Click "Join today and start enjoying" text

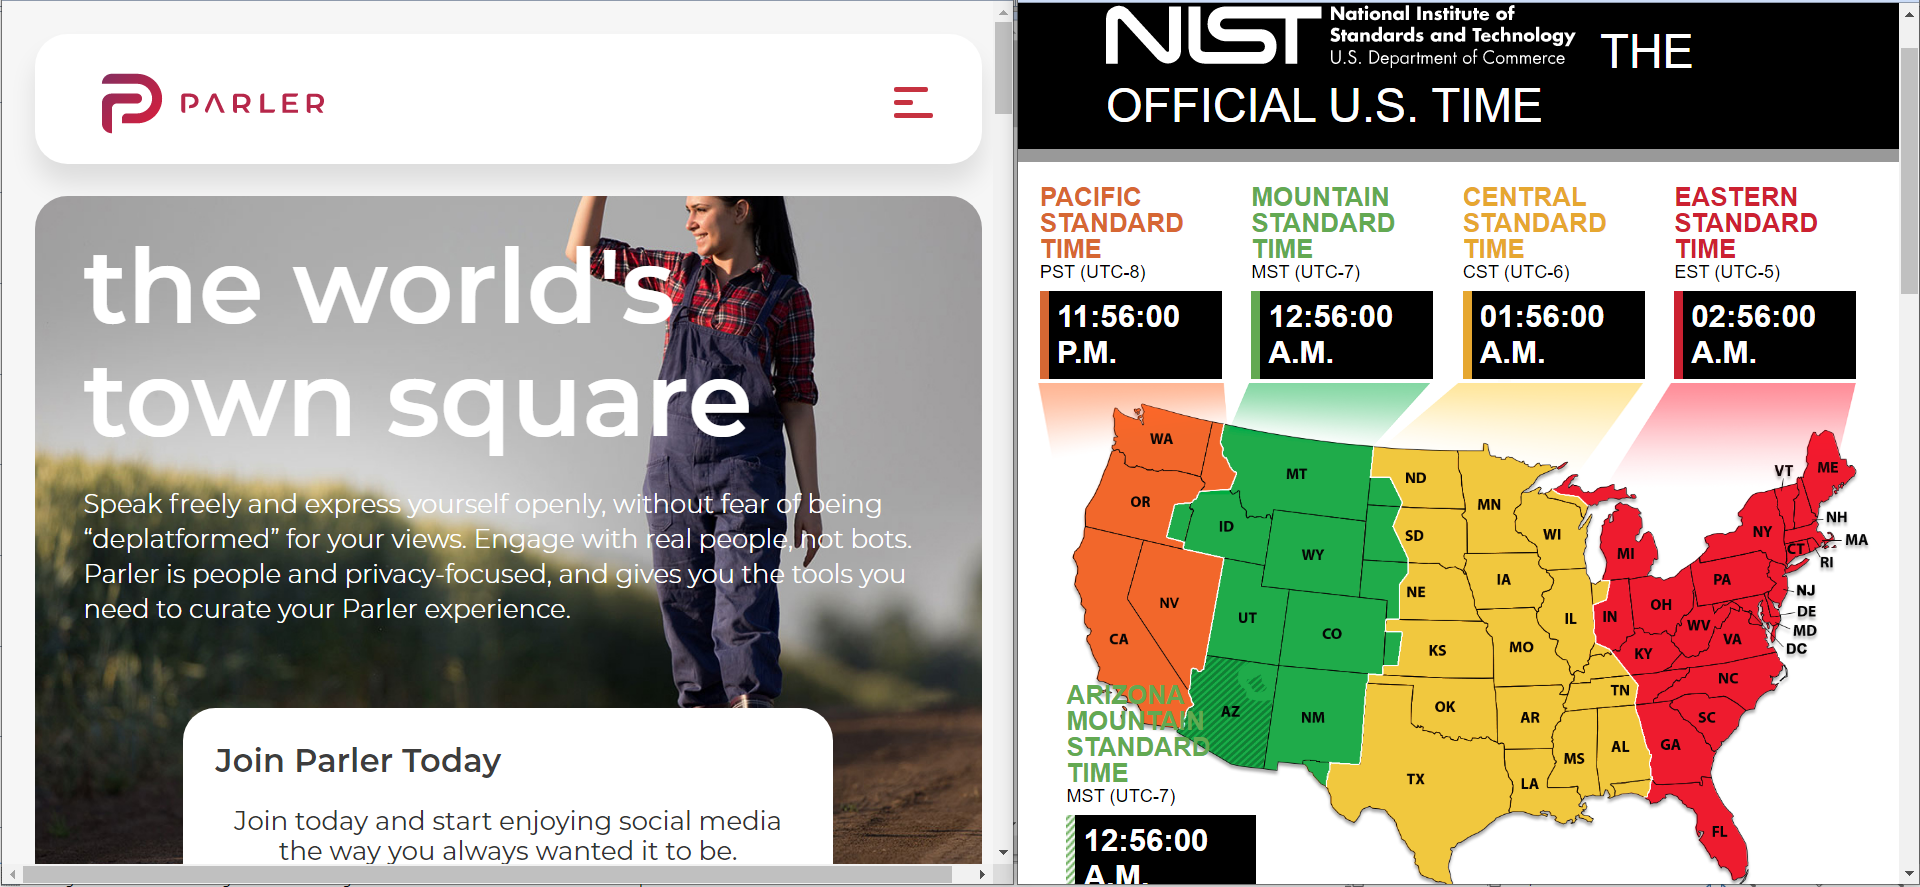point(507,835)
